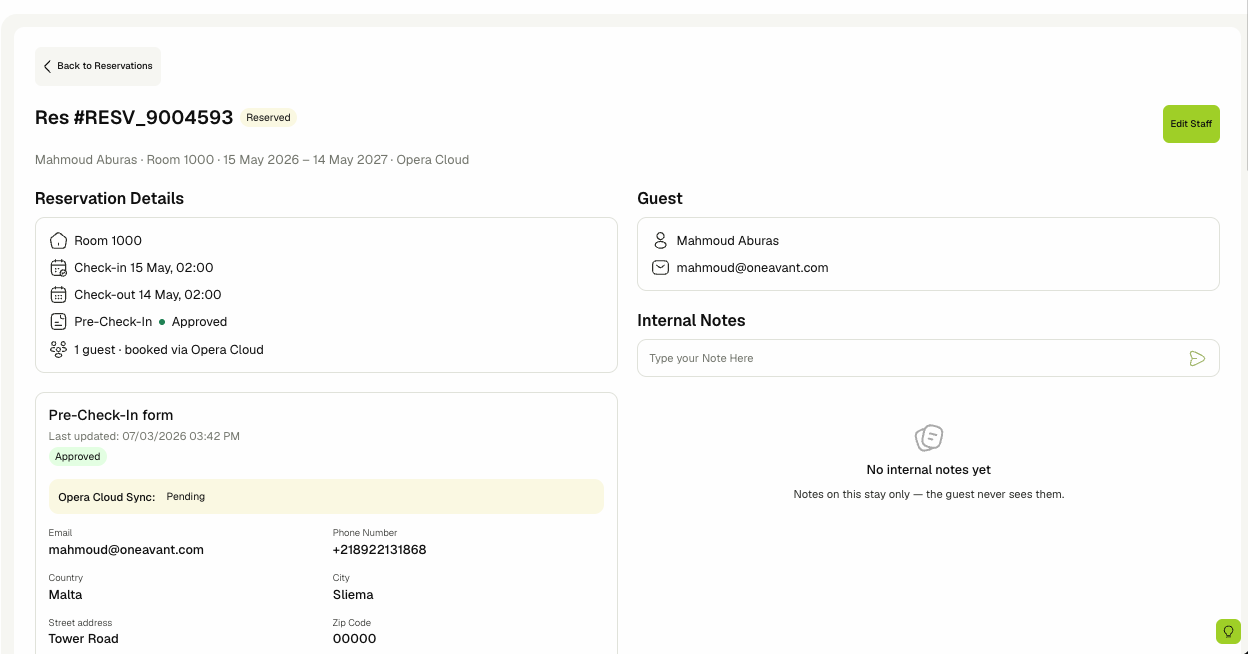Click country value Malta

click(66, 595)
